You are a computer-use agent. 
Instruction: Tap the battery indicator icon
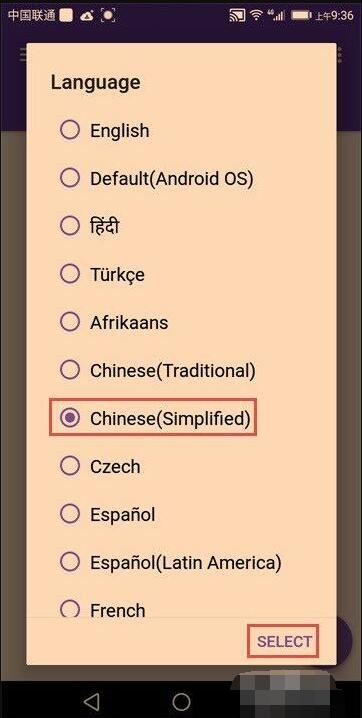(302, 15)
